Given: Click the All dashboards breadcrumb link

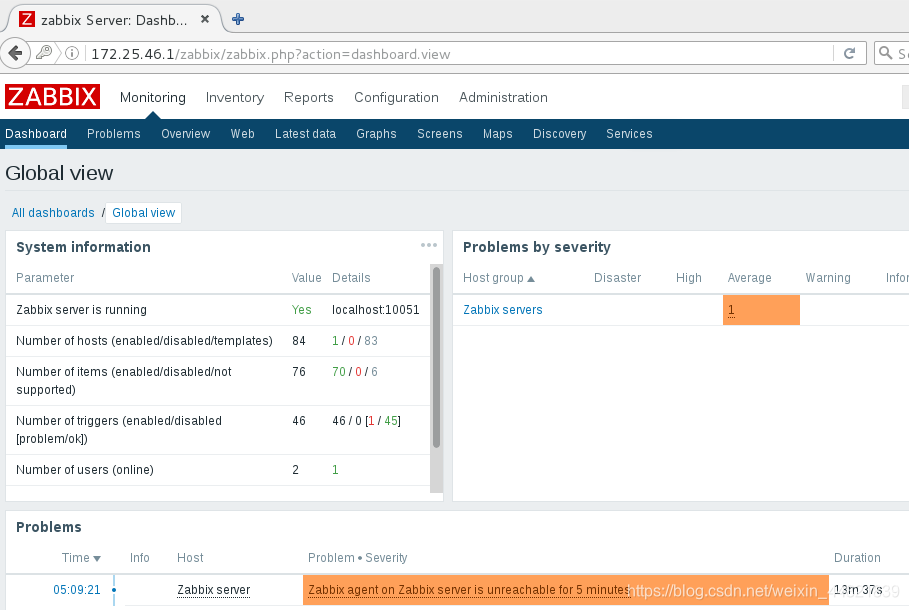Looking at the screenshot, I should [53, 213].
